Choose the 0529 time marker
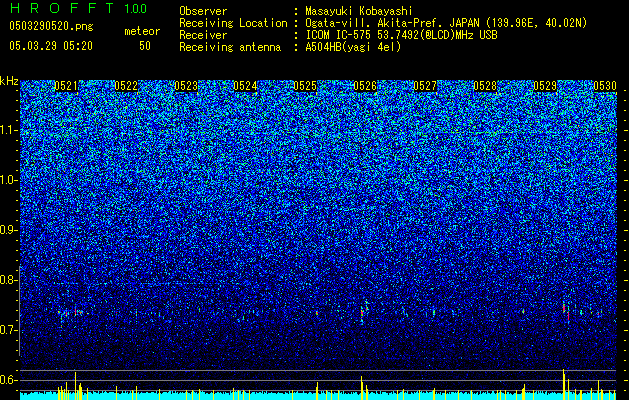The width and height of the screenshot is (629, 400). (545, 86)
